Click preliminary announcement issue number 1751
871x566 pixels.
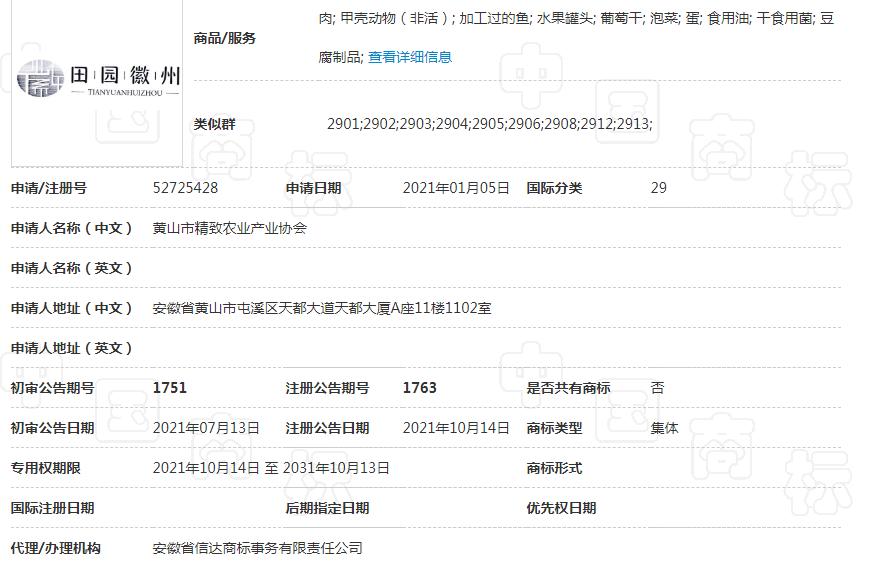click(x=169, y=388)
